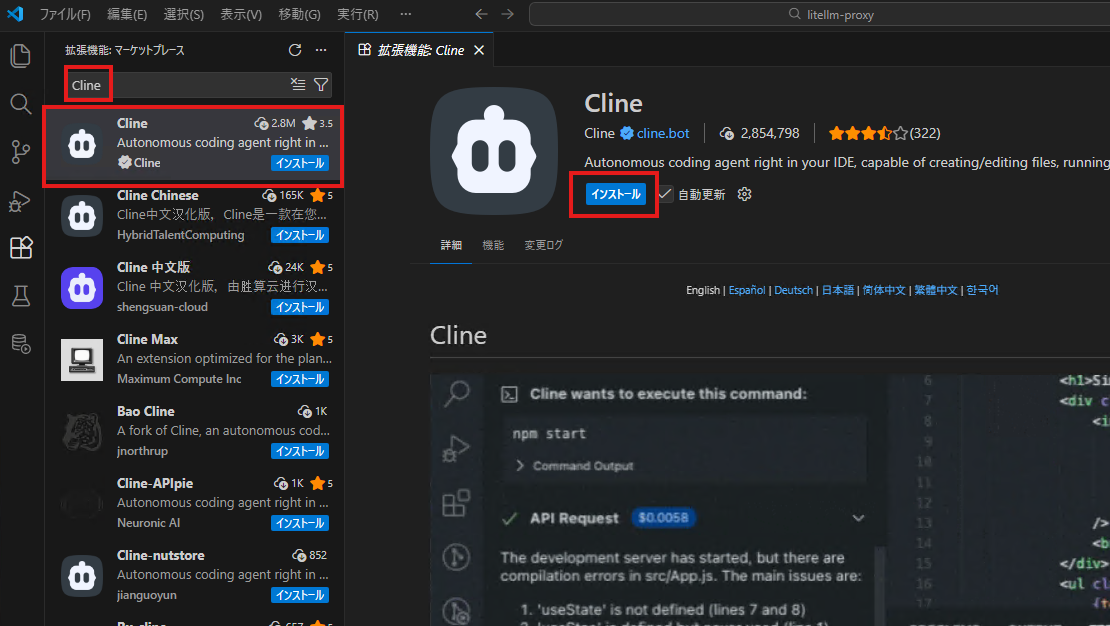This screenshot has height=626, width=1110.
Task: Select the Cline Max result row
Action: [x=195, y=359]
